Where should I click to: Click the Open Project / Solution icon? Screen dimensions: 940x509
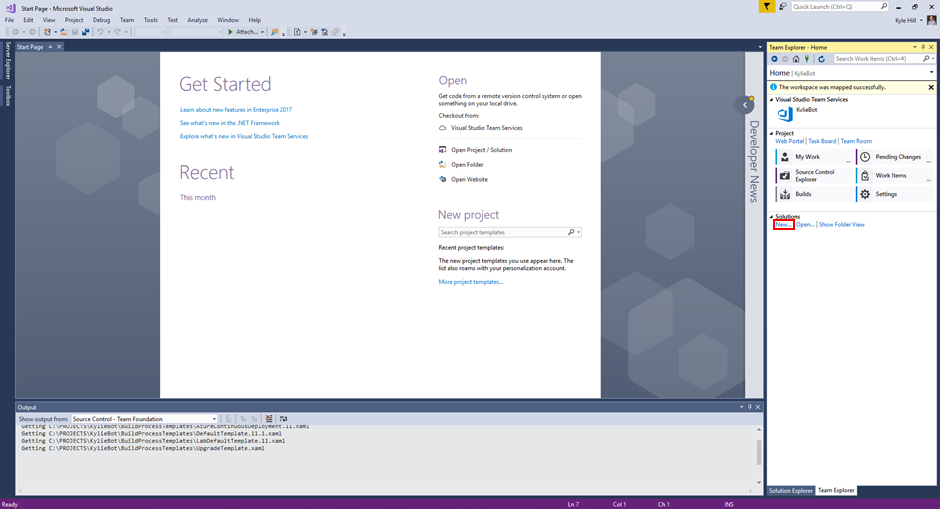pos(442,150)
